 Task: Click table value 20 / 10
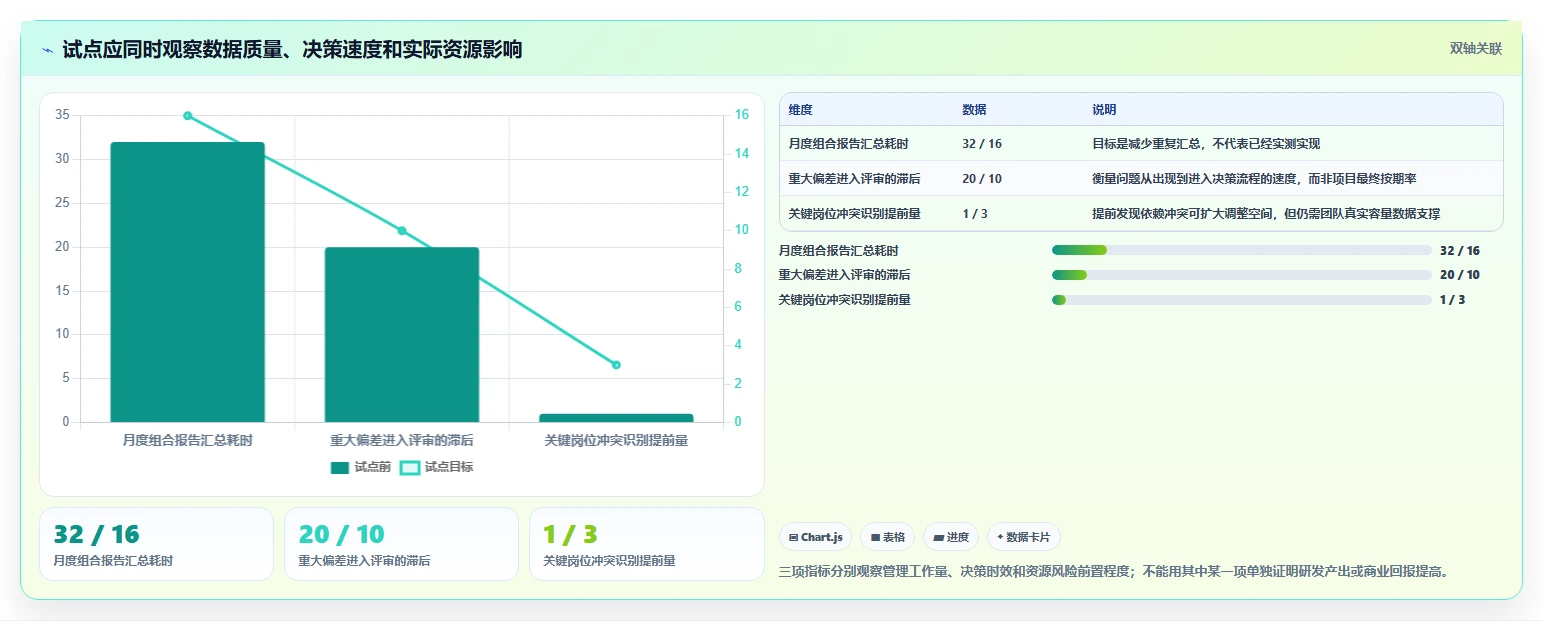tap(982, 179)
